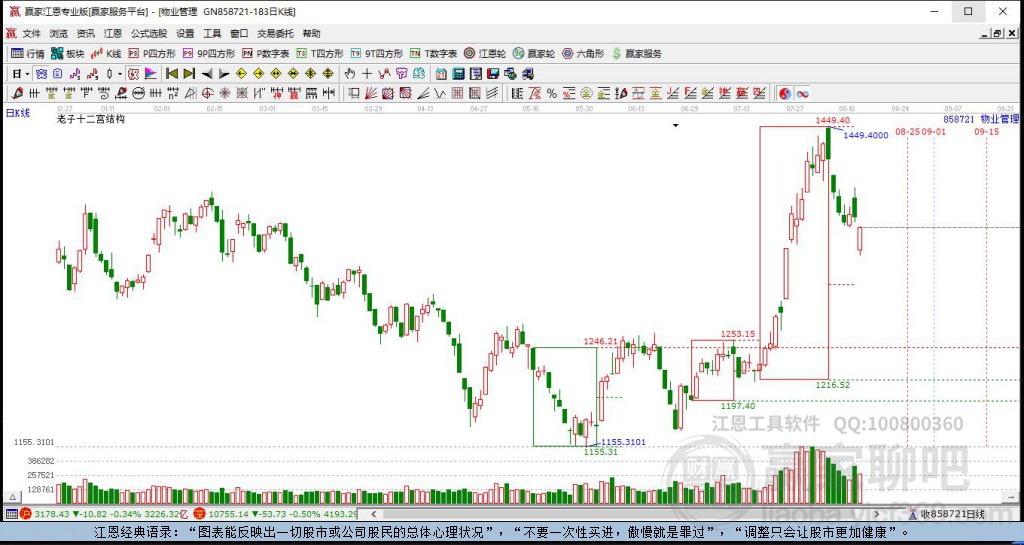Open the T四方形 tool
This screenshot has width=1024, height=545.
pos(320,54)
